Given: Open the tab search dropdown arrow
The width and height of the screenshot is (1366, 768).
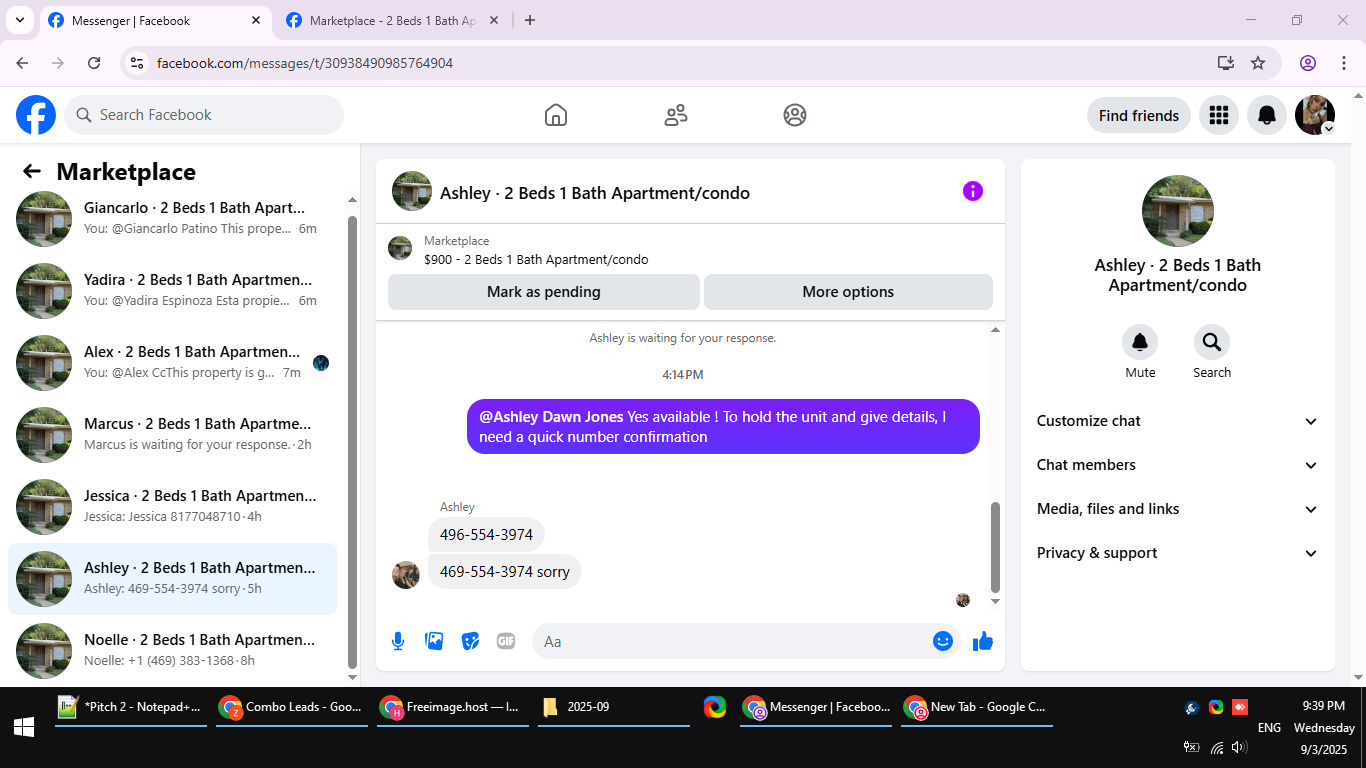Looking at the screenshot, I should [x=19, y=20].
